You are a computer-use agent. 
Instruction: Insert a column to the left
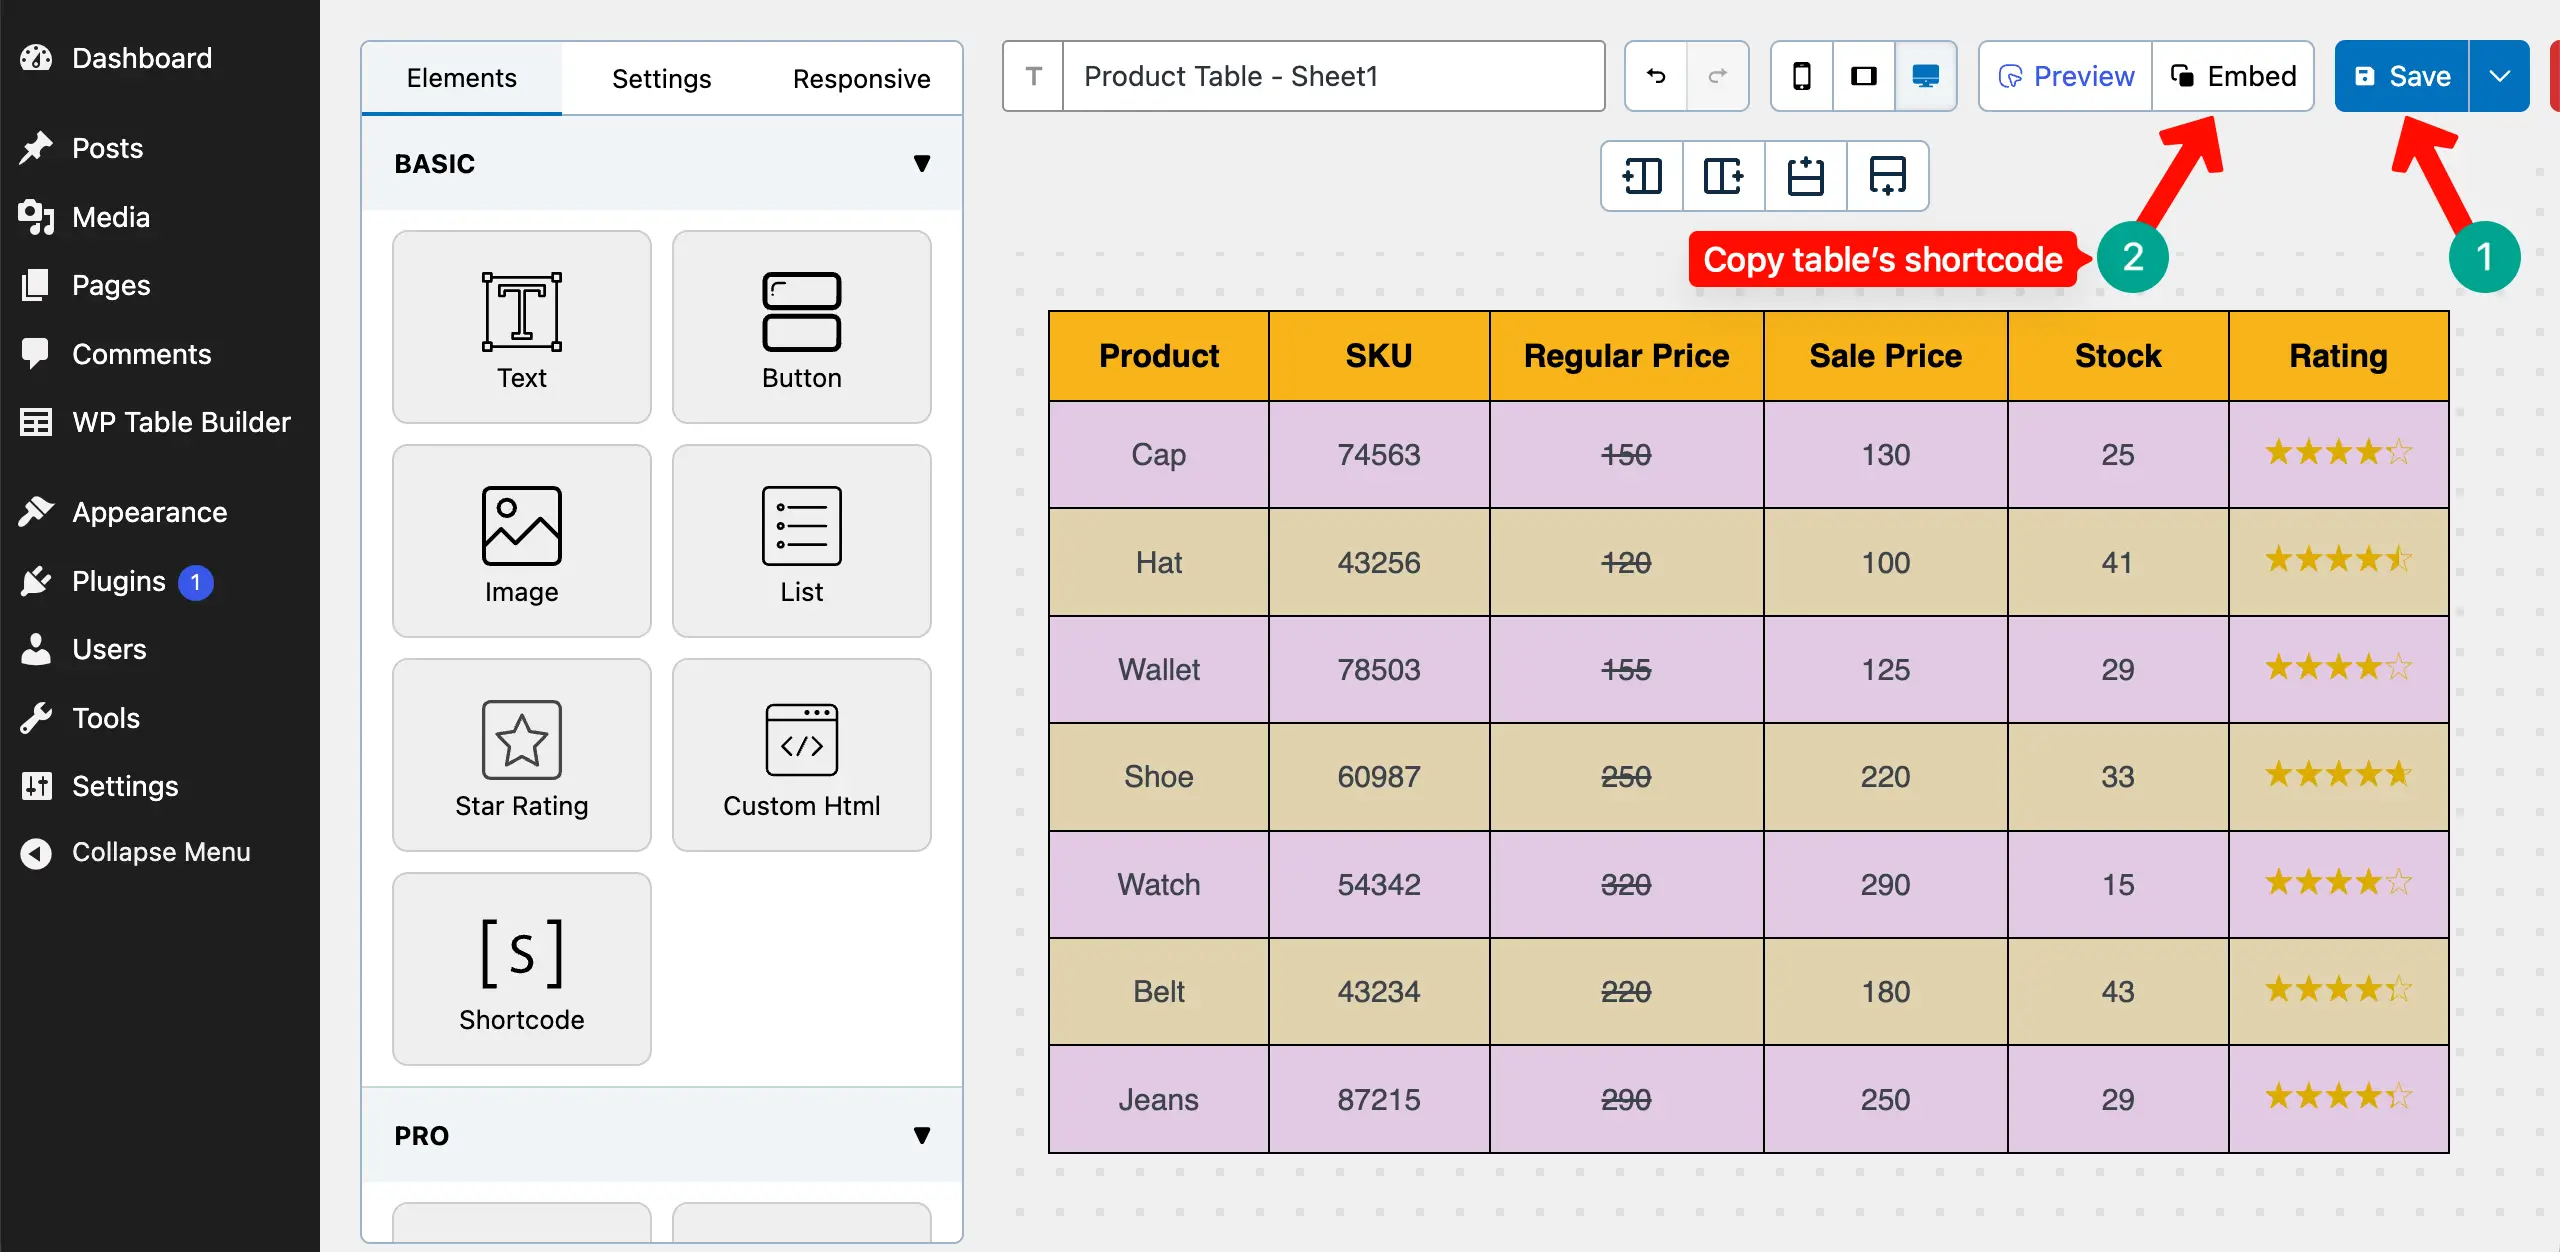(x=1641, y=176)
